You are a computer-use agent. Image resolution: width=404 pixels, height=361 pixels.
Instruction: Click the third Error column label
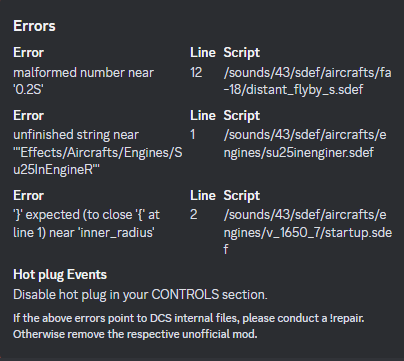28,195
